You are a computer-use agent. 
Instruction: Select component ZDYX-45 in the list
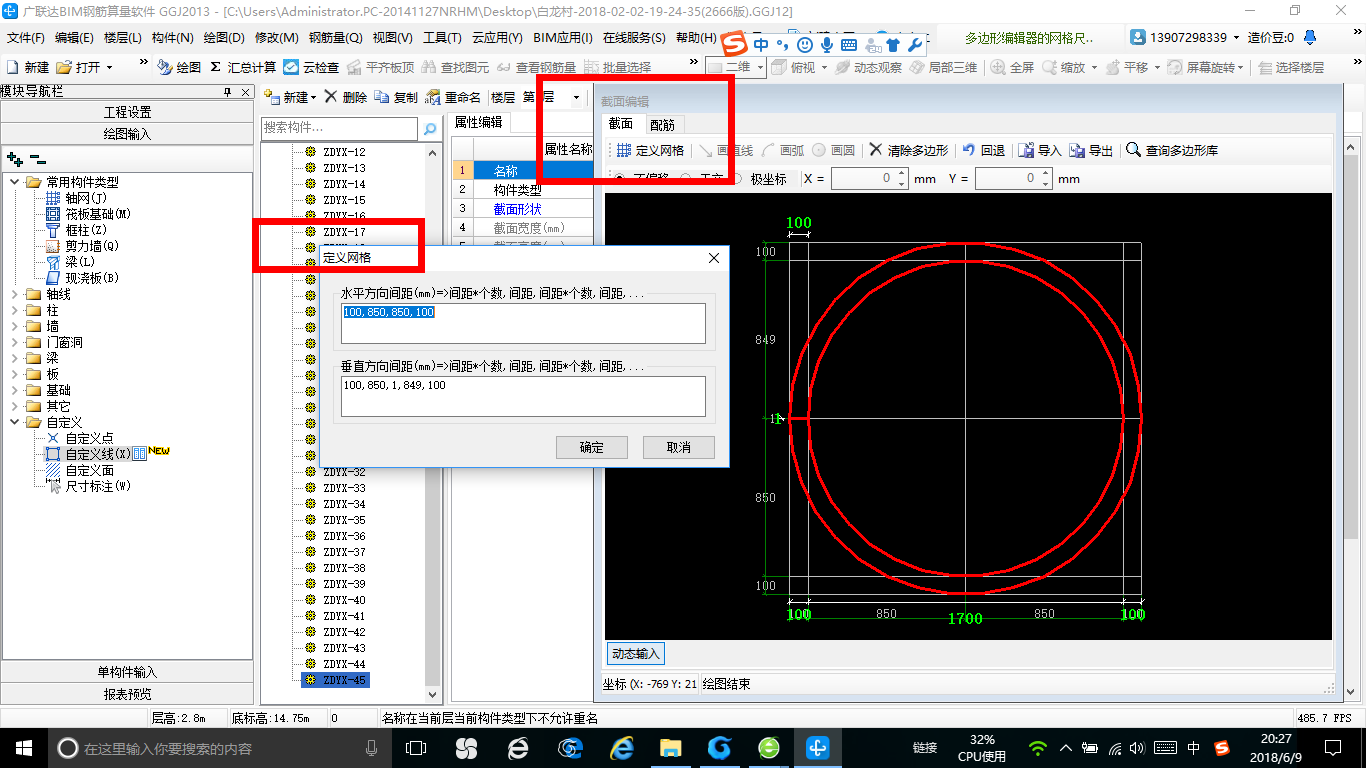point(335,680)
